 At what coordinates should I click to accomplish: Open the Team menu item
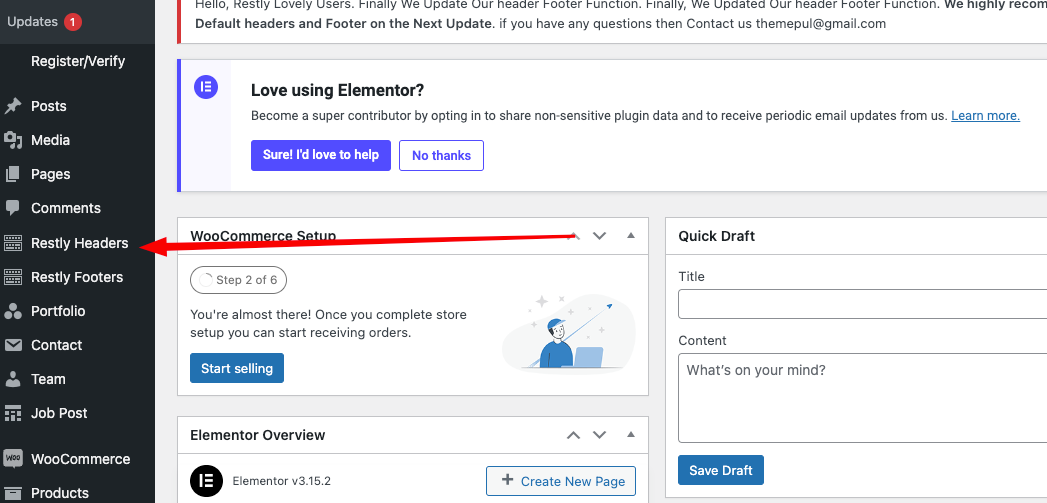(48, 379)
